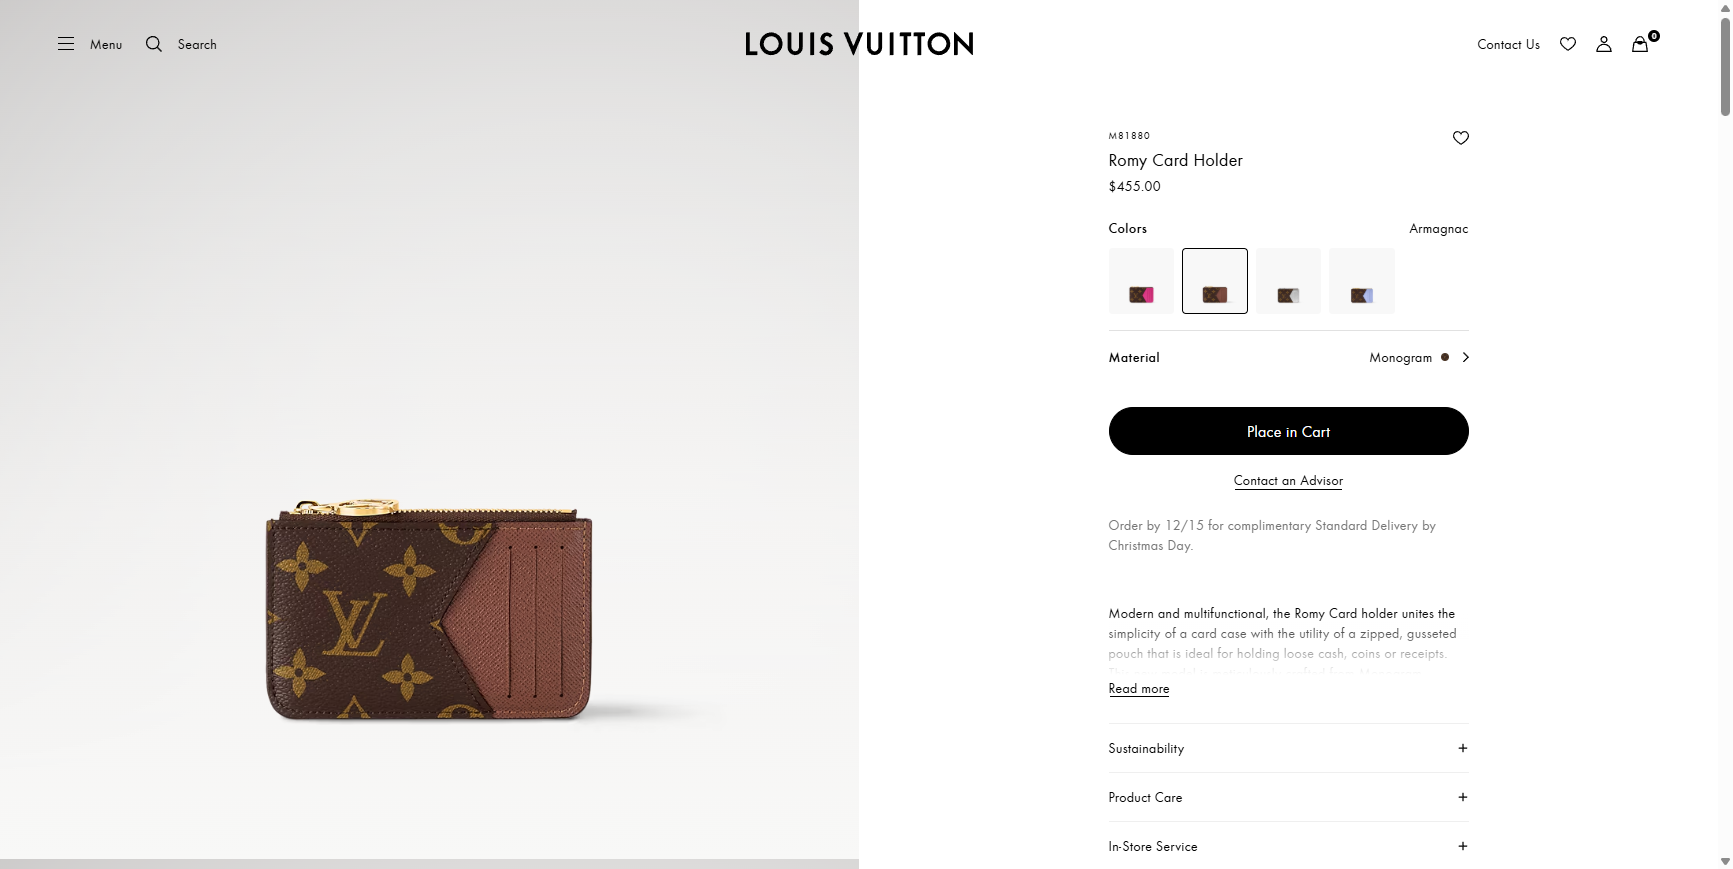
Task: Select the Armagnac color swatch
Action: tap(1214, 280)
